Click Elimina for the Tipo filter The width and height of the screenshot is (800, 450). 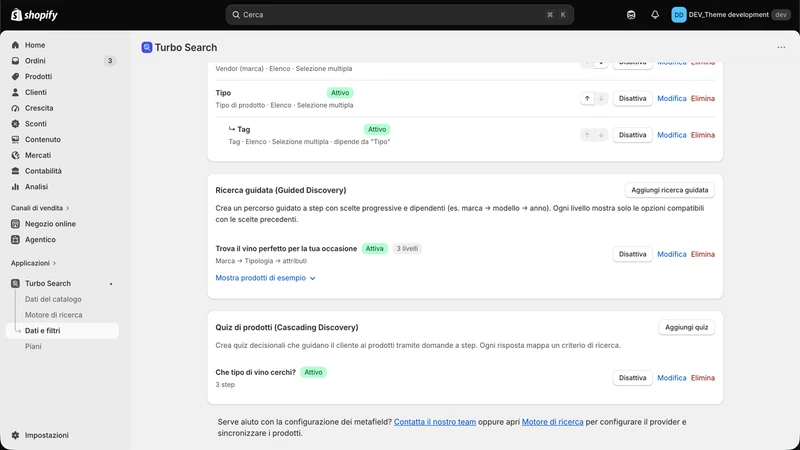pos(703,98)
